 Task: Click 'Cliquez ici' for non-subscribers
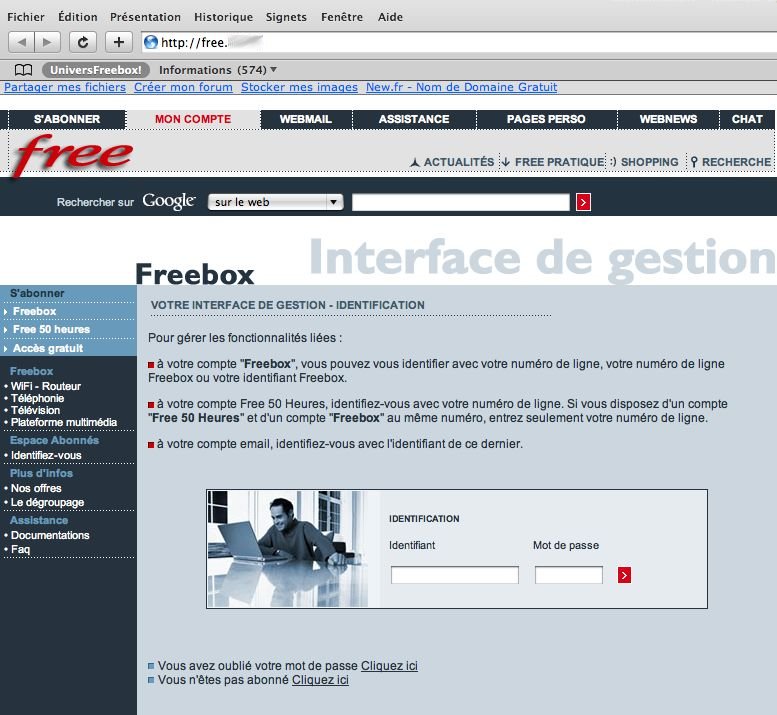pos(320,680)
